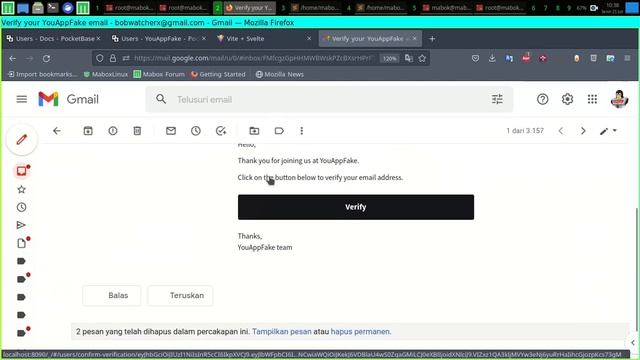The height and width of the screenshot is (360, 640).
Task: Add email to Tasks
Action: (221, 131)
